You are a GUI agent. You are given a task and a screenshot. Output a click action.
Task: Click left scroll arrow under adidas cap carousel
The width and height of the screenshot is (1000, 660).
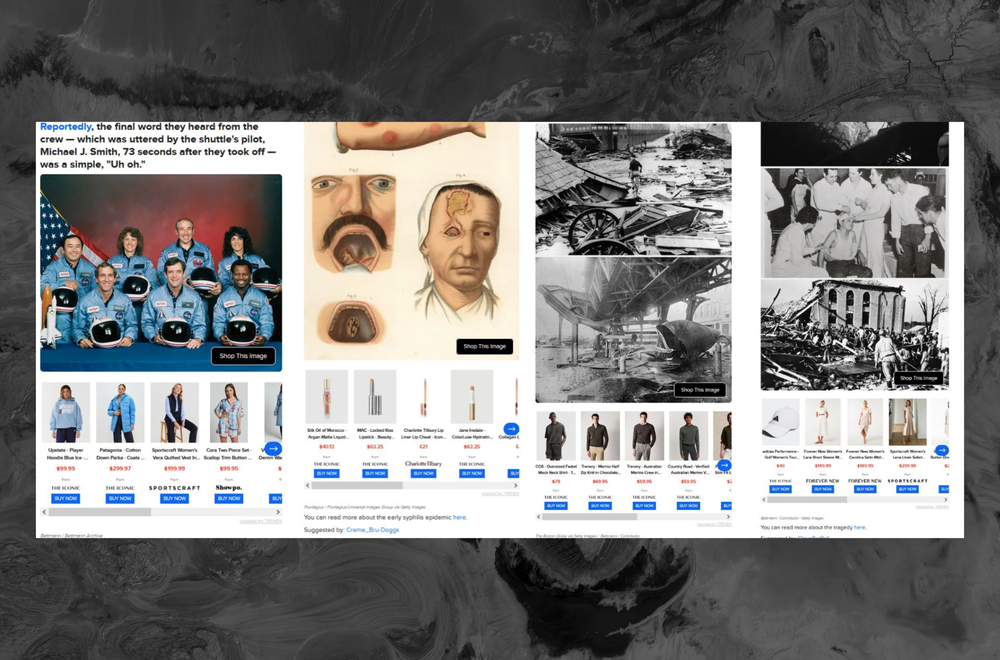[764, 499]
